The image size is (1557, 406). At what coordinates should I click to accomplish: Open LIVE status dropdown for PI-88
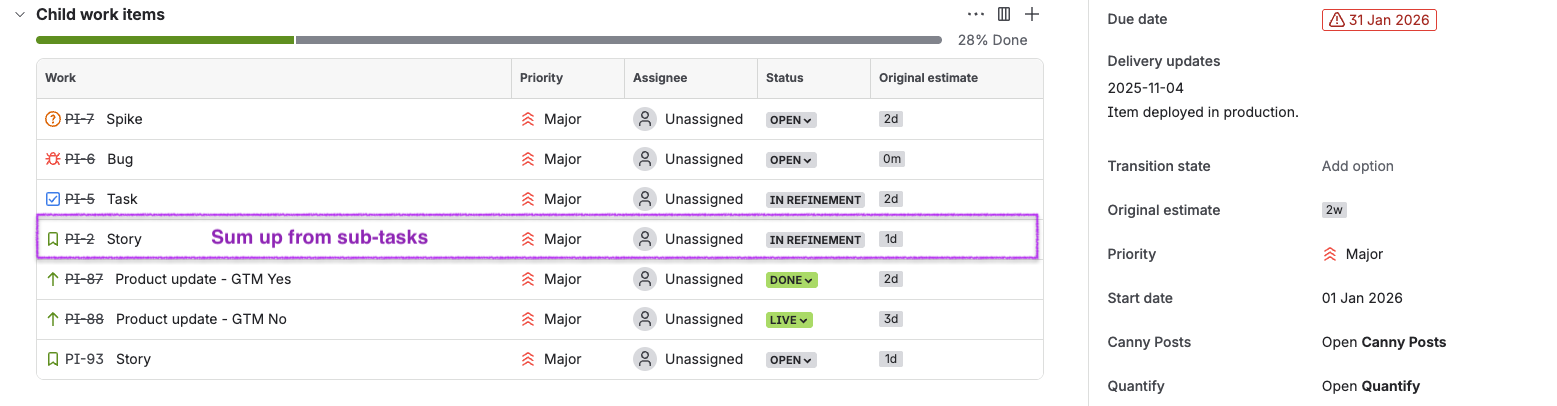tap(790, 319)
